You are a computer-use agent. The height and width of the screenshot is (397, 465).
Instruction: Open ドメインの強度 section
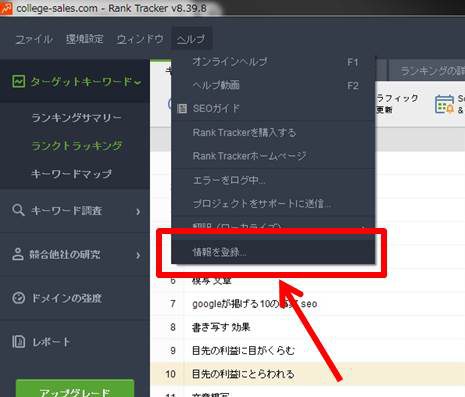click(75, 298)
